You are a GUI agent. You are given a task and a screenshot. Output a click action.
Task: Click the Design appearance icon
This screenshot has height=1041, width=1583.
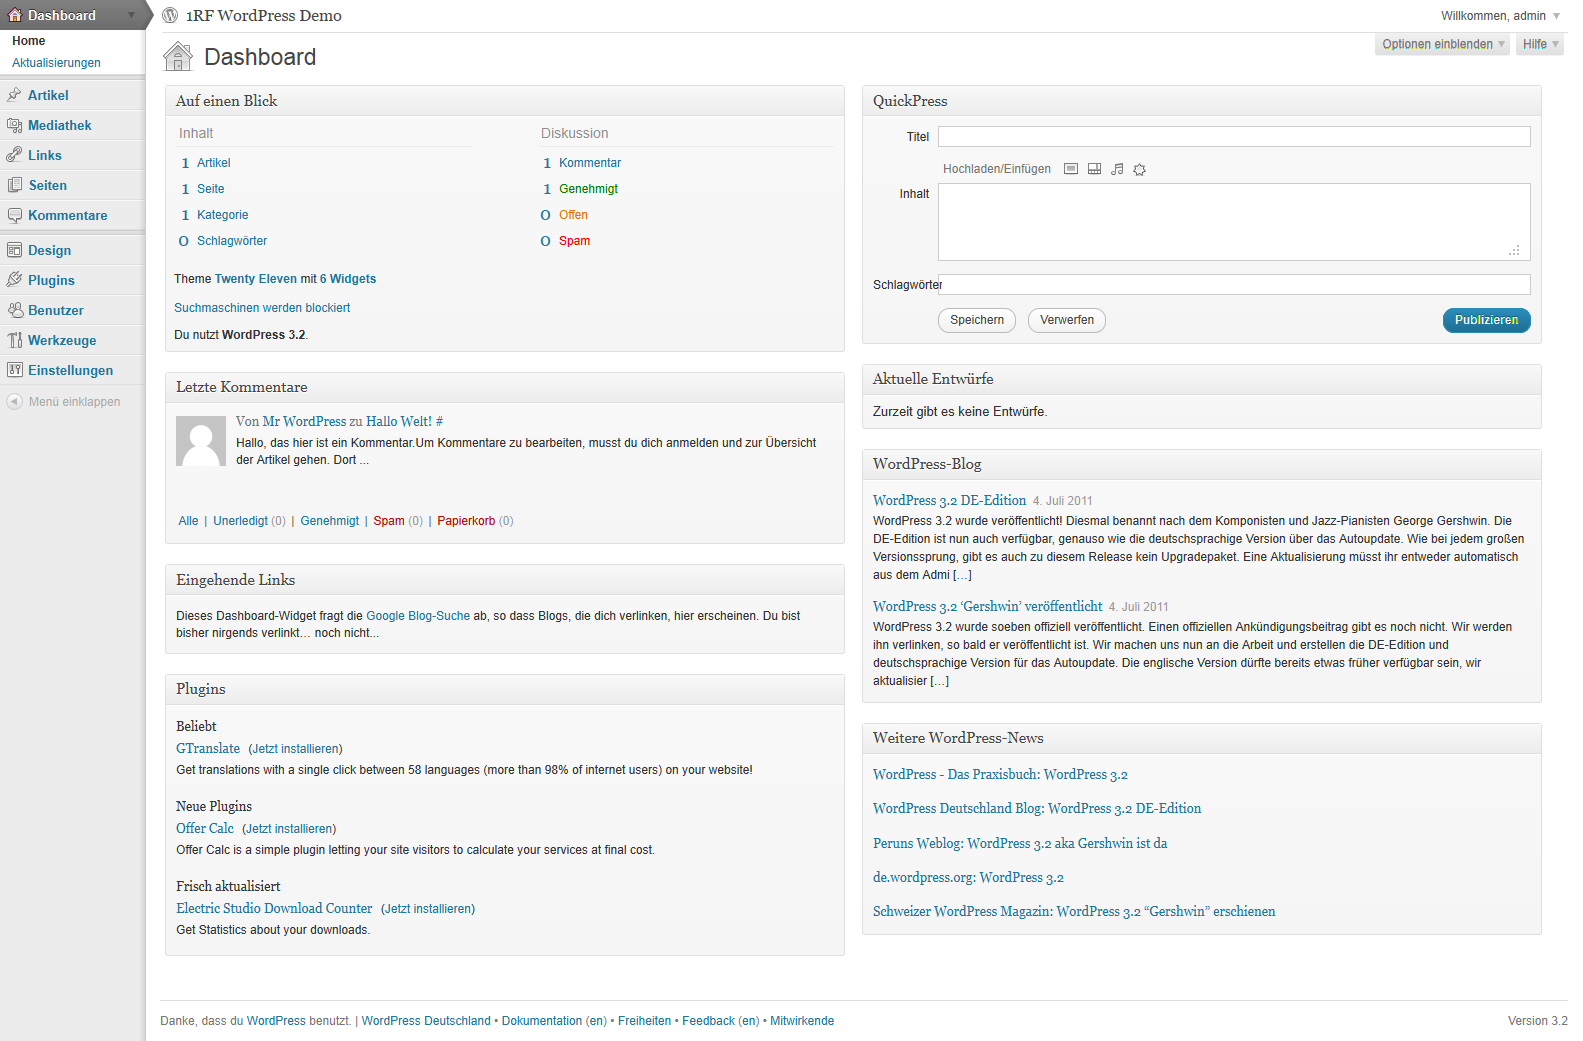14,250
